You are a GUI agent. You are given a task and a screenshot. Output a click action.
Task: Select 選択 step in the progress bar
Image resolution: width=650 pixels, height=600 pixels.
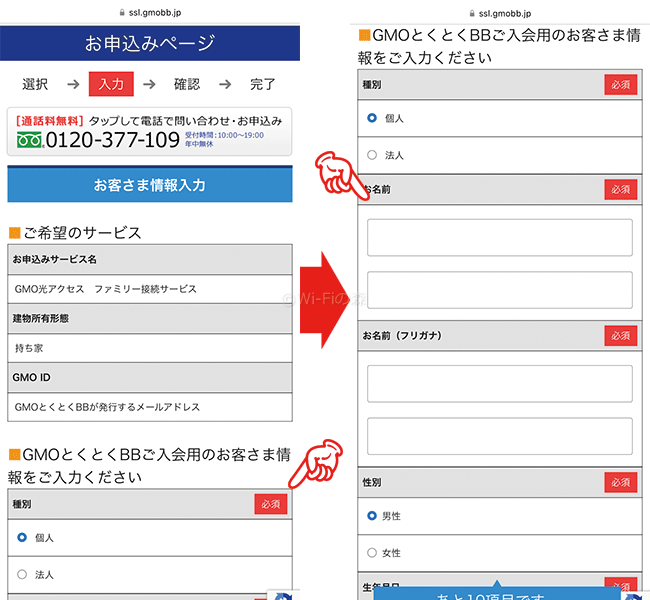tap(35, 84)
